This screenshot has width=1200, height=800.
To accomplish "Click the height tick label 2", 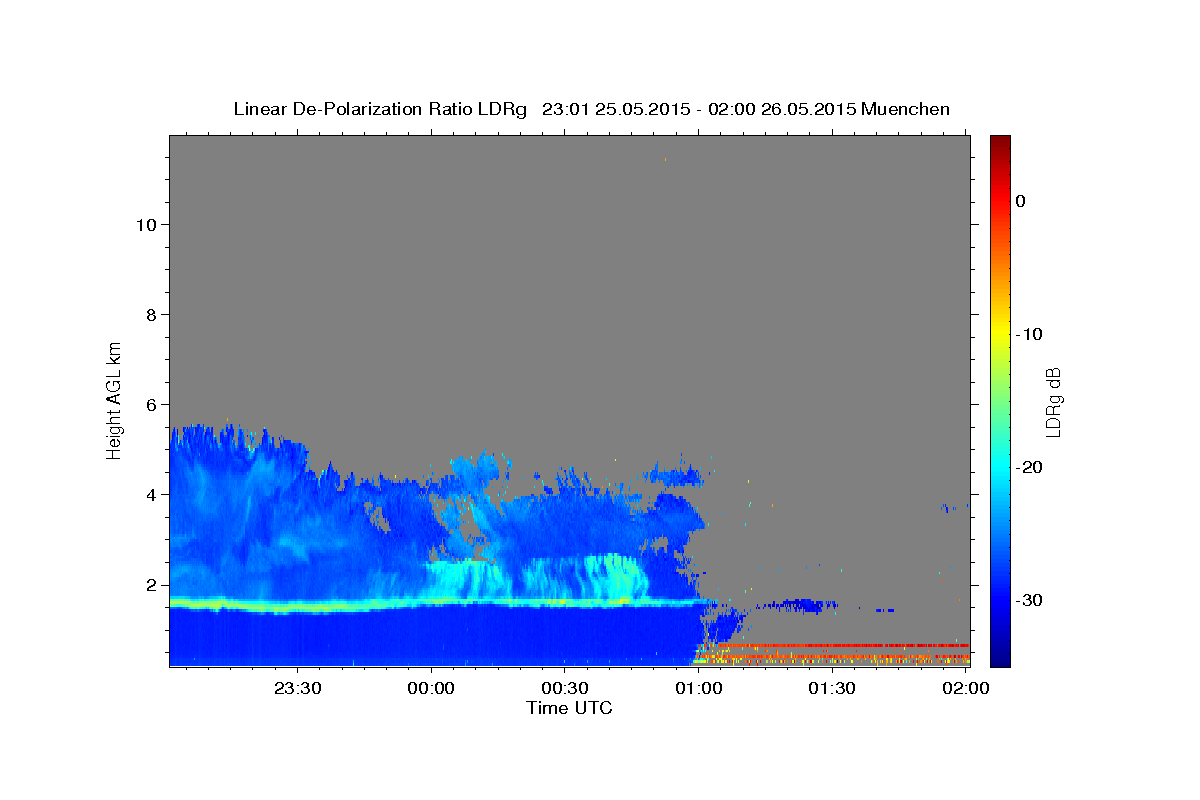I will coord(149,585).
